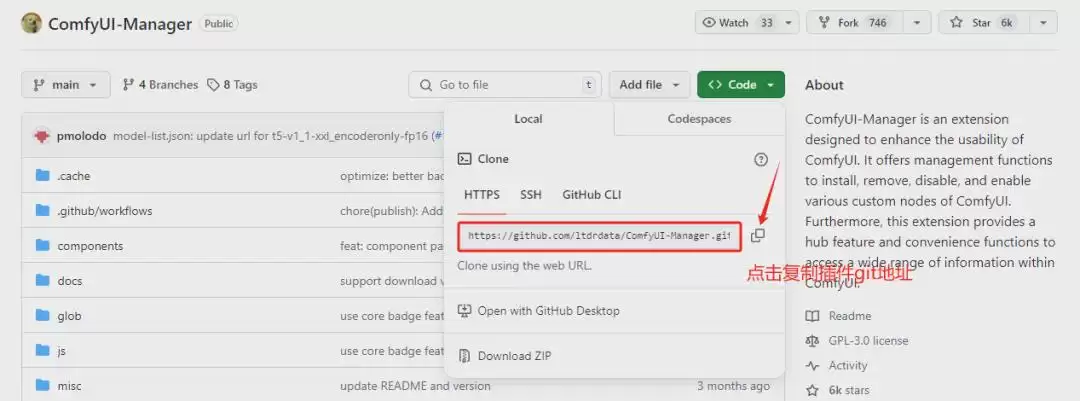Screen dimensions: 1080x401
Task: Click the Open with GitHub Desktop icon
Action: click(465, 311)
